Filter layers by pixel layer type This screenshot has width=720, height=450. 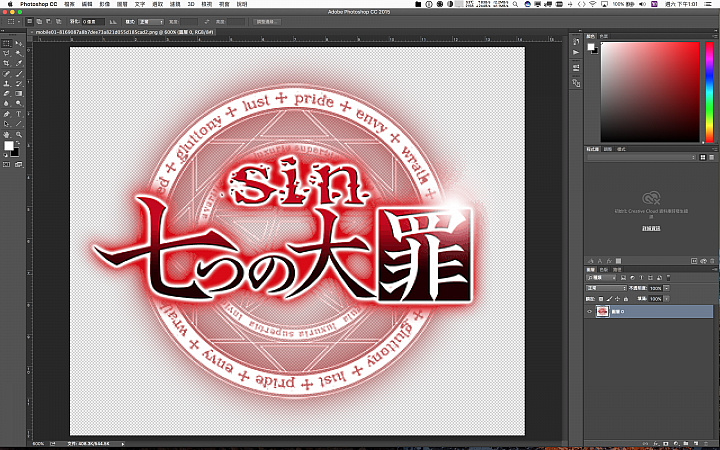click(624, 278)
